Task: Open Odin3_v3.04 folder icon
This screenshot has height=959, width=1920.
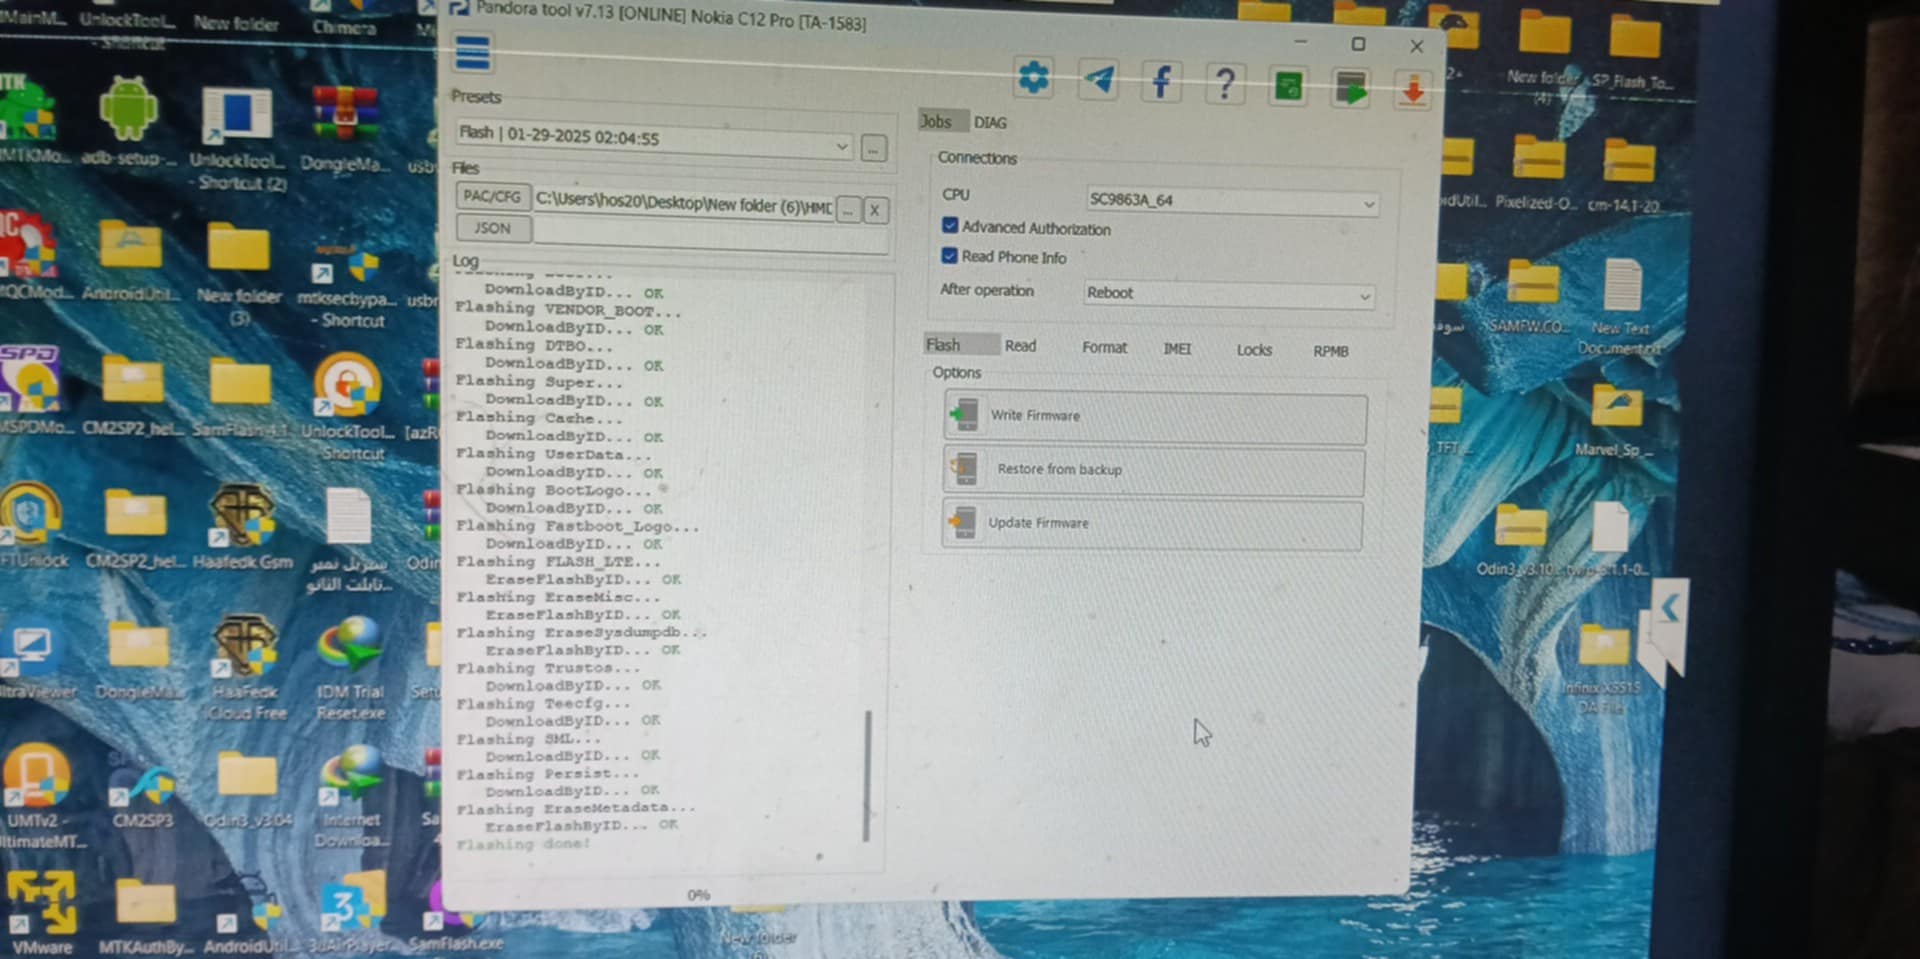Action: click(x=247, y=791)
